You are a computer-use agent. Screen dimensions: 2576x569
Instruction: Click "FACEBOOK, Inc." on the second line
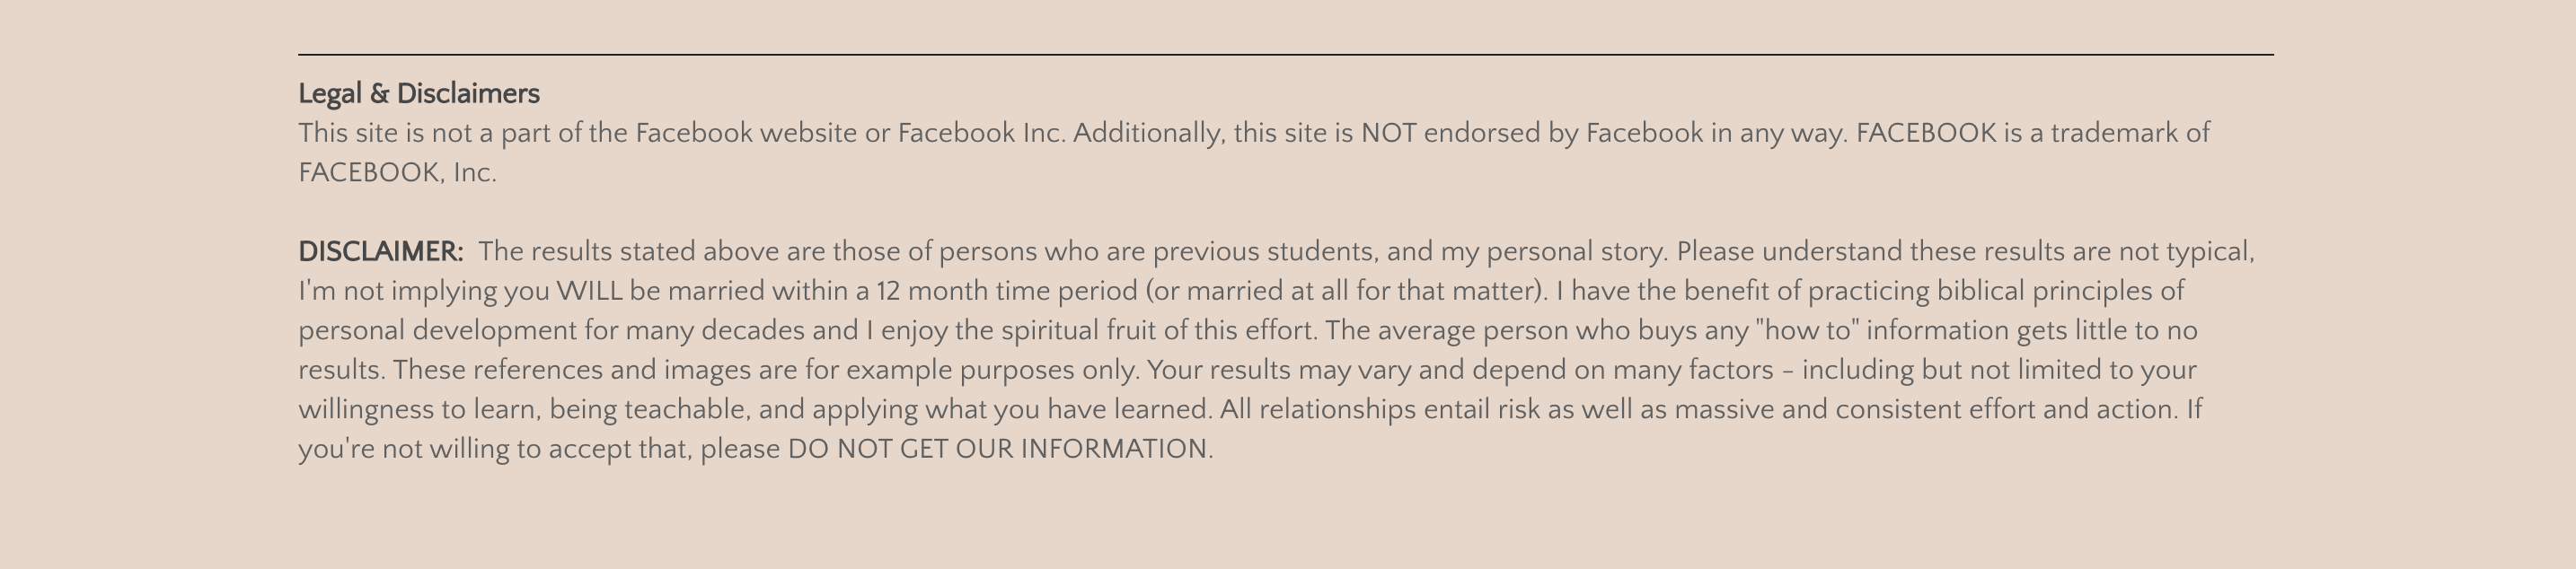[397, 173]
